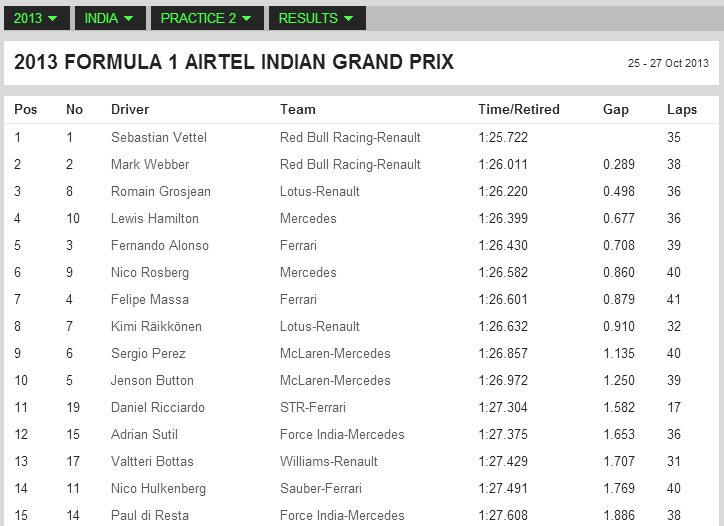
Task: Select Force India-Mercedes for Adrian Sutil
Action: [x=342, y=435]
